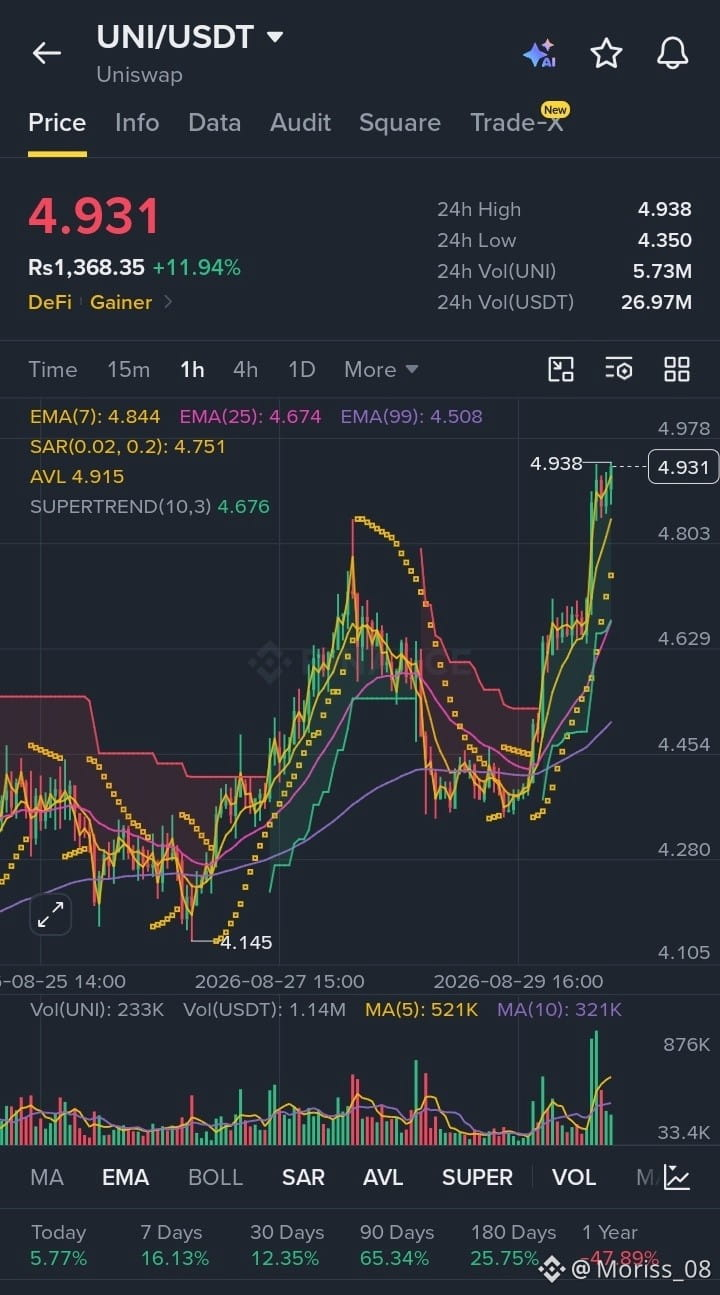This screenshot has height=1295, width=720.
Task: Select the 1D timeframe
Action: pyautogui.click(x=302, y=369)
